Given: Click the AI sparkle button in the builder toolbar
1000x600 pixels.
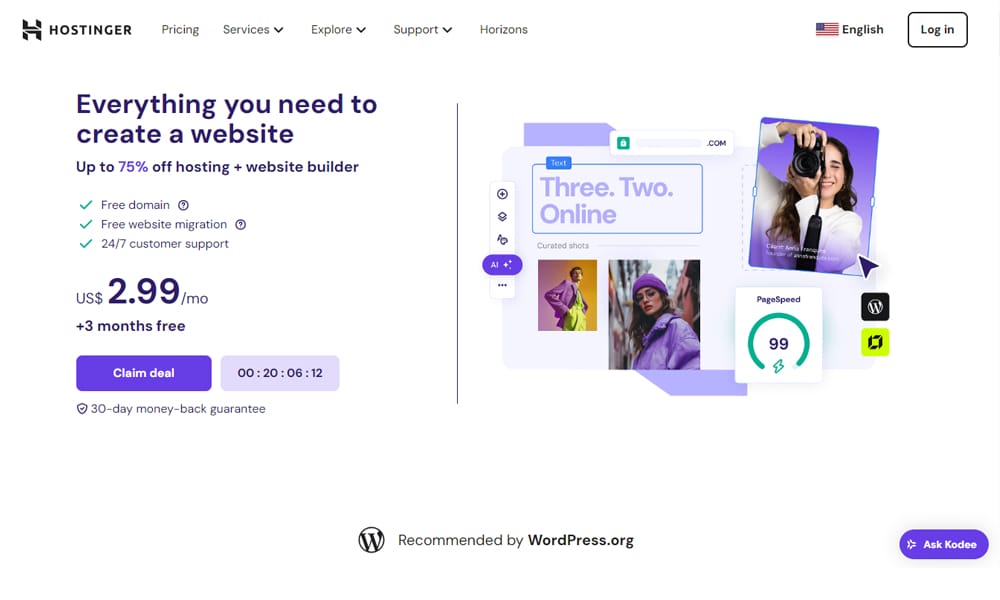Looking at the screenshot, I should click(502, 265).
